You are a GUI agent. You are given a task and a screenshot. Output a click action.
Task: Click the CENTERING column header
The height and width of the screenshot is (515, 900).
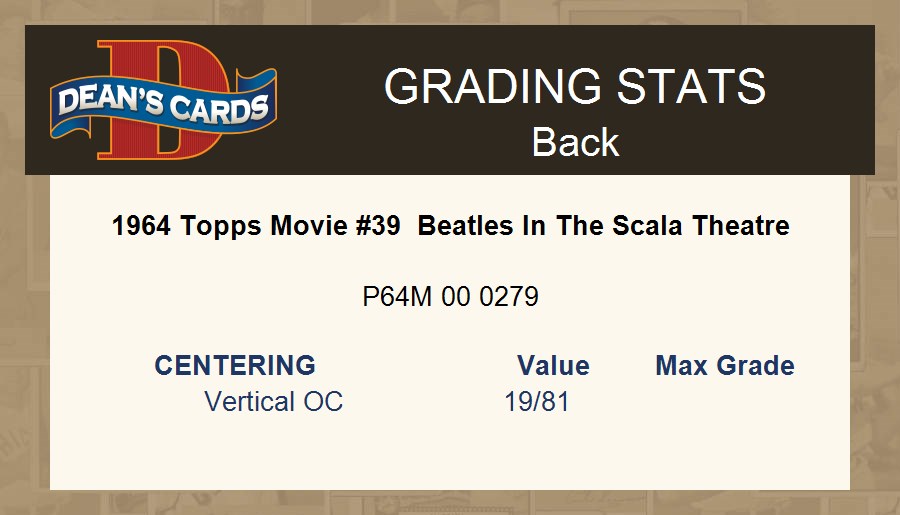point(235,366)
